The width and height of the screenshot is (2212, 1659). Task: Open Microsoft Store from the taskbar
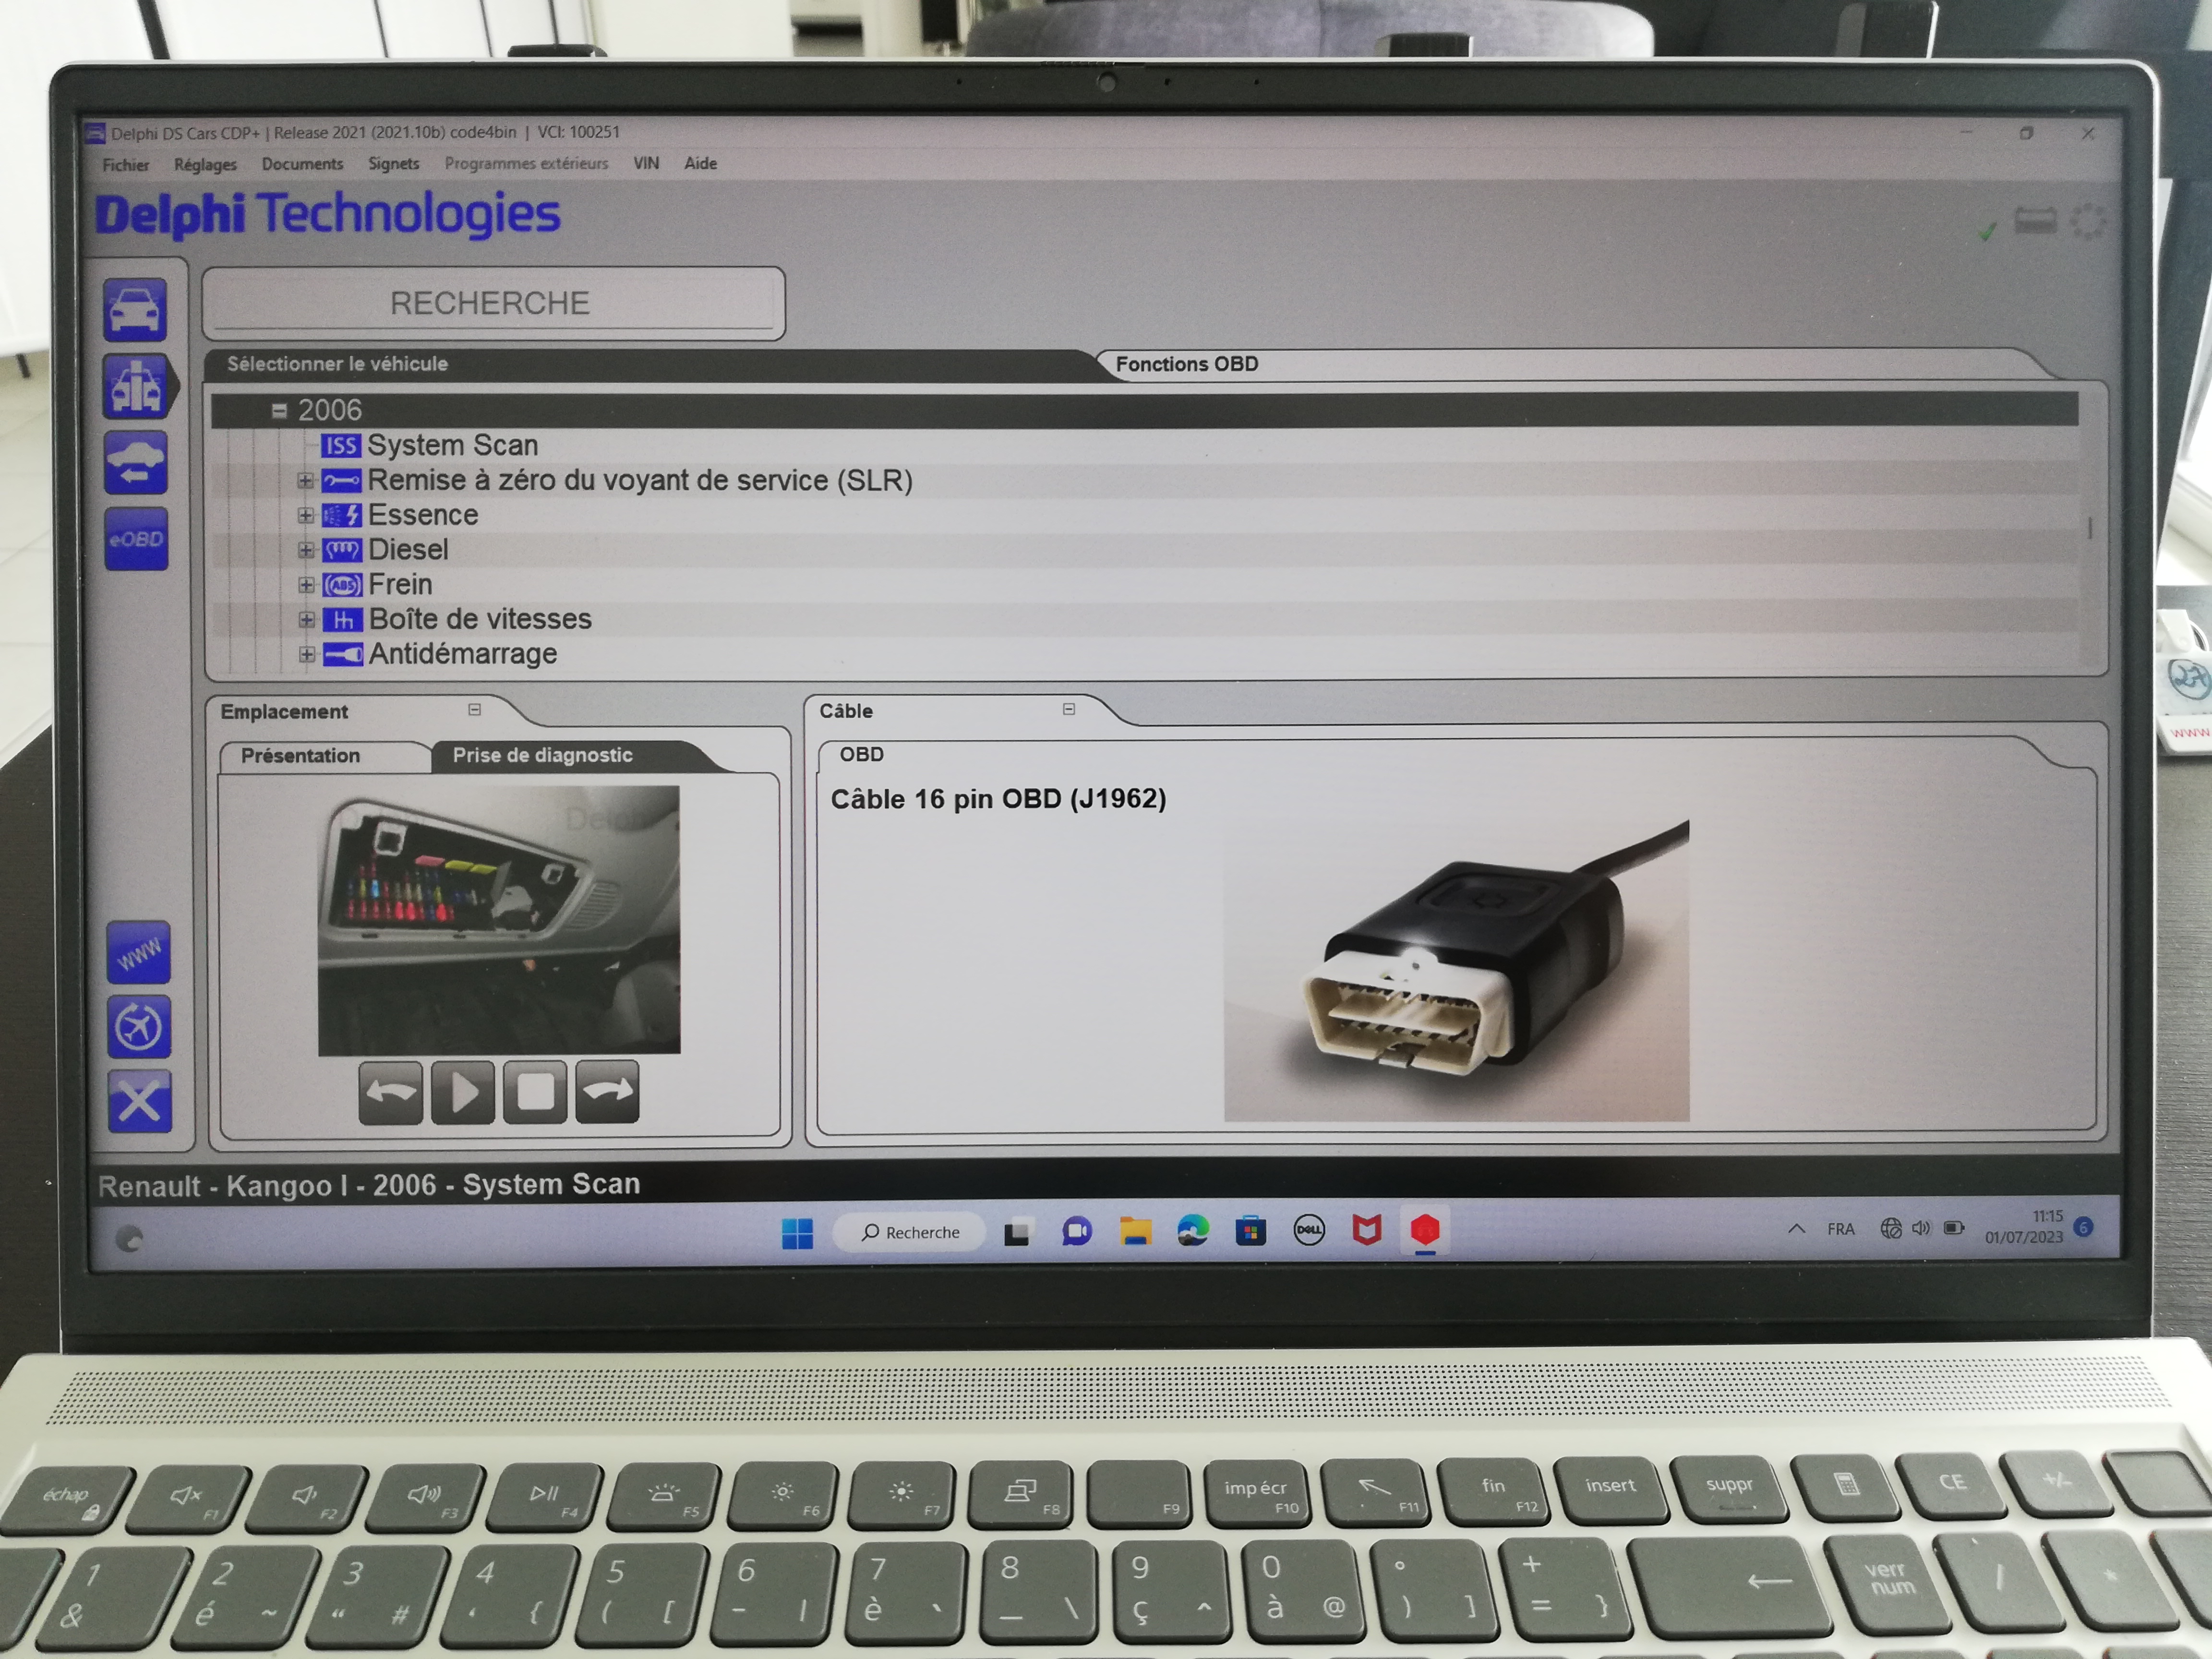(x=1251, y=1231)
